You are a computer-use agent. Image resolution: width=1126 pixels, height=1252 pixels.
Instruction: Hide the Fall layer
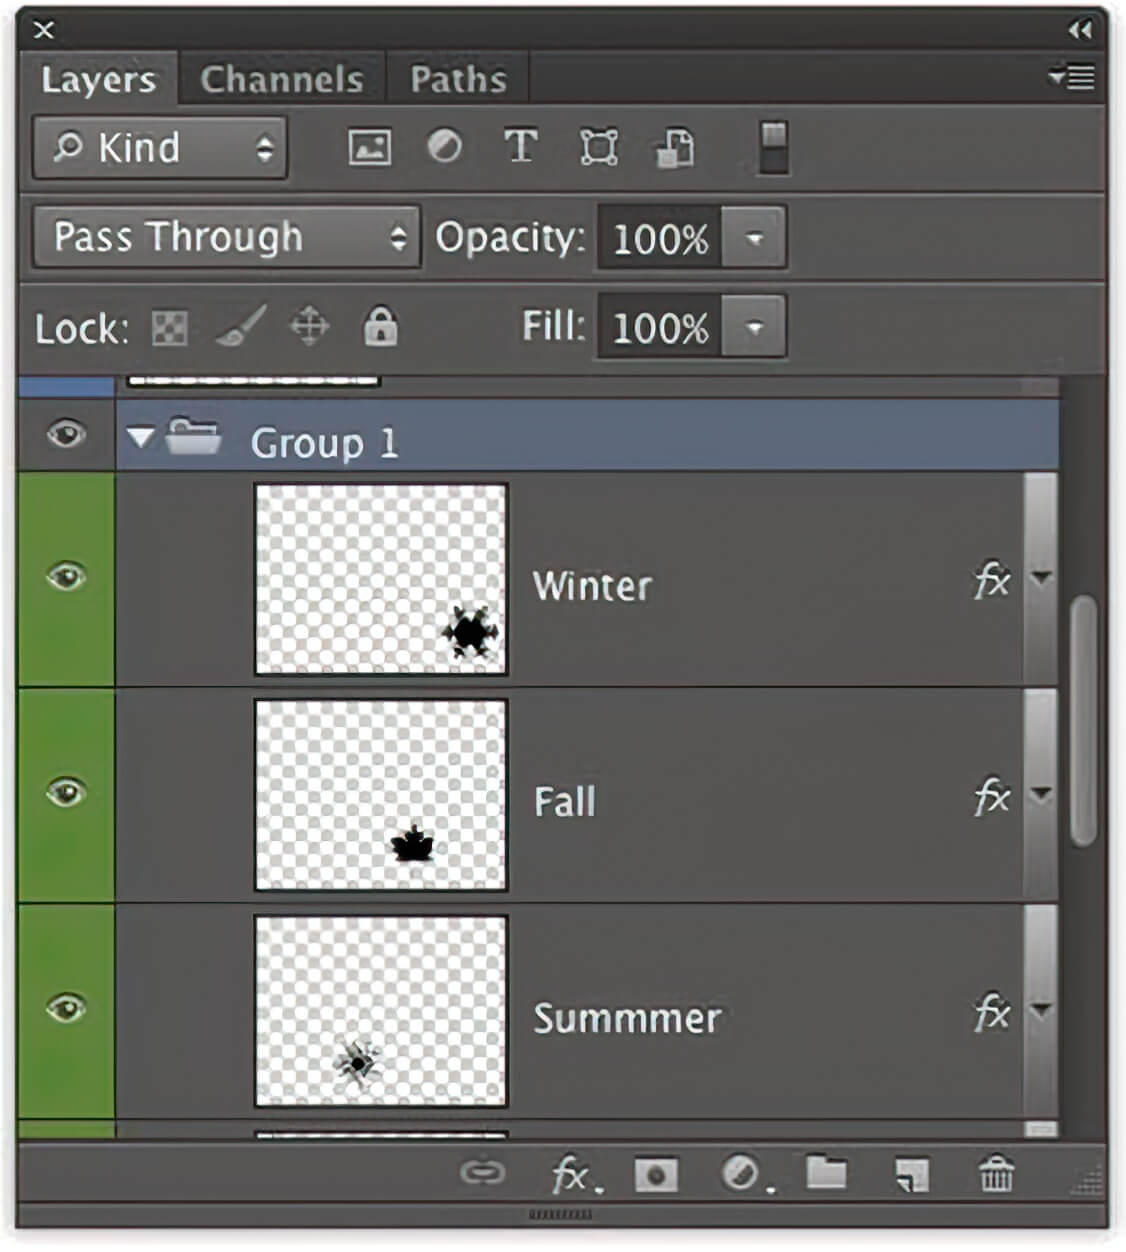66,793
